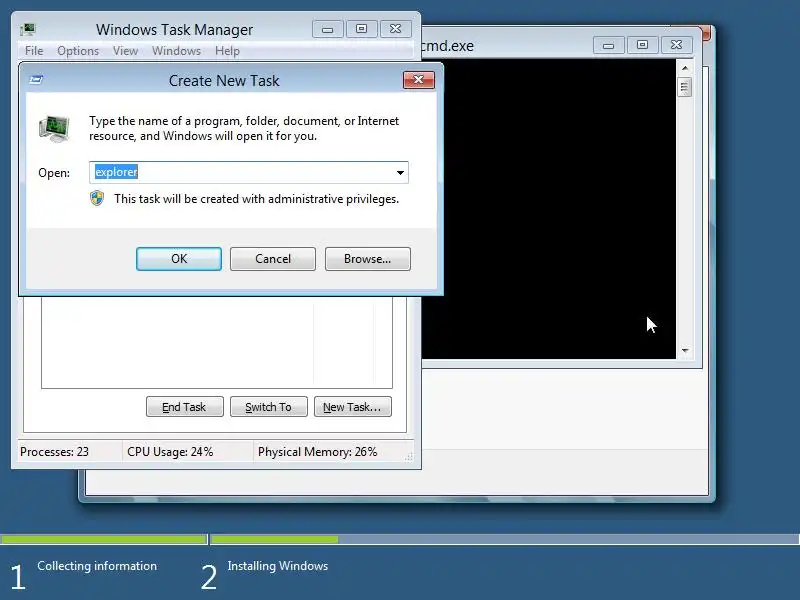Image resolution: width=800 pixels, height=600 pixels.
Task: Click the Installing Windows progress bar
Action: tap(505, 539)
